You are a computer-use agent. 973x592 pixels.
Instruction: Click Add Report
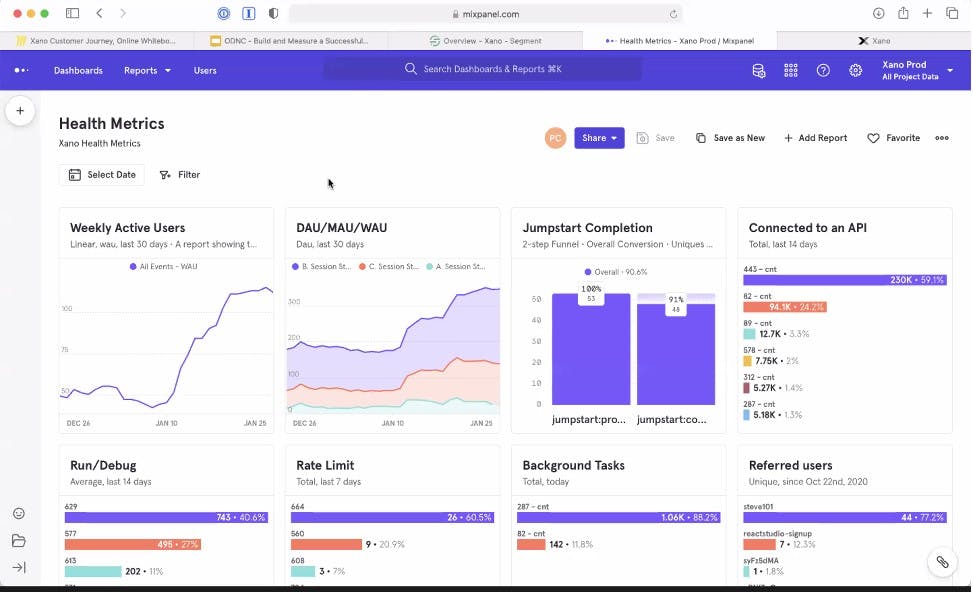coord(815,138)
